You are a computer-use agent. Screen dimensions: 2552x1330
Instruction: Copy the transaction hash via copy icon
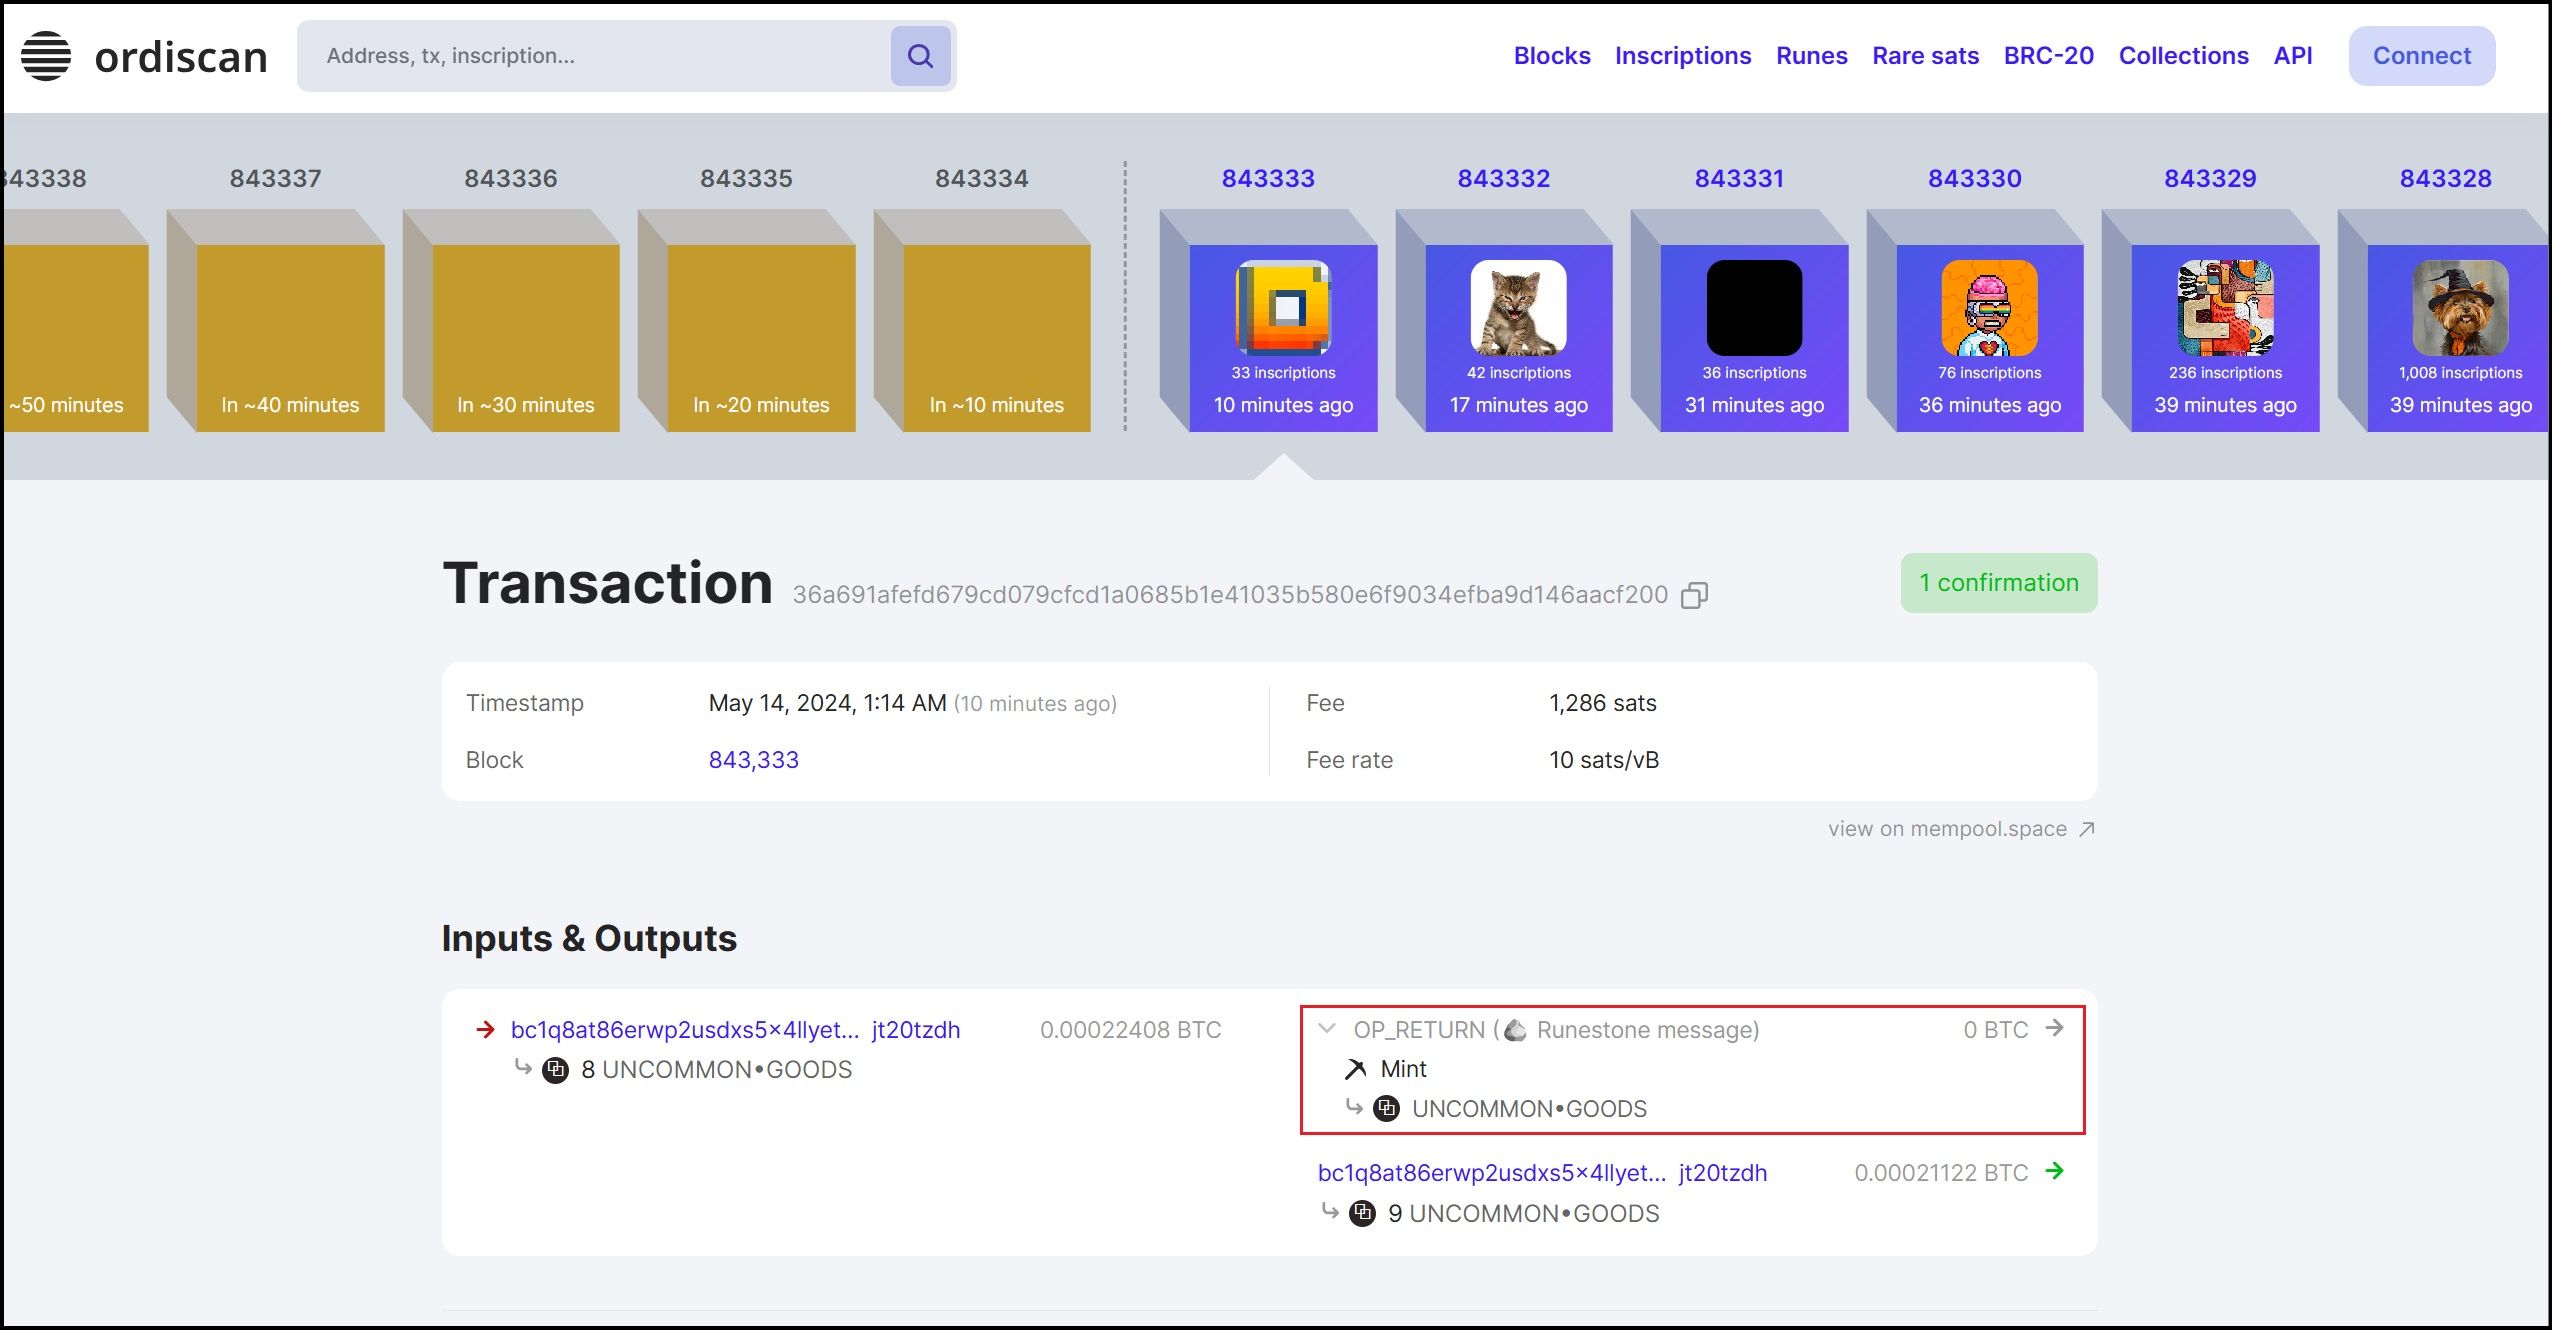tap(1693, 596)
